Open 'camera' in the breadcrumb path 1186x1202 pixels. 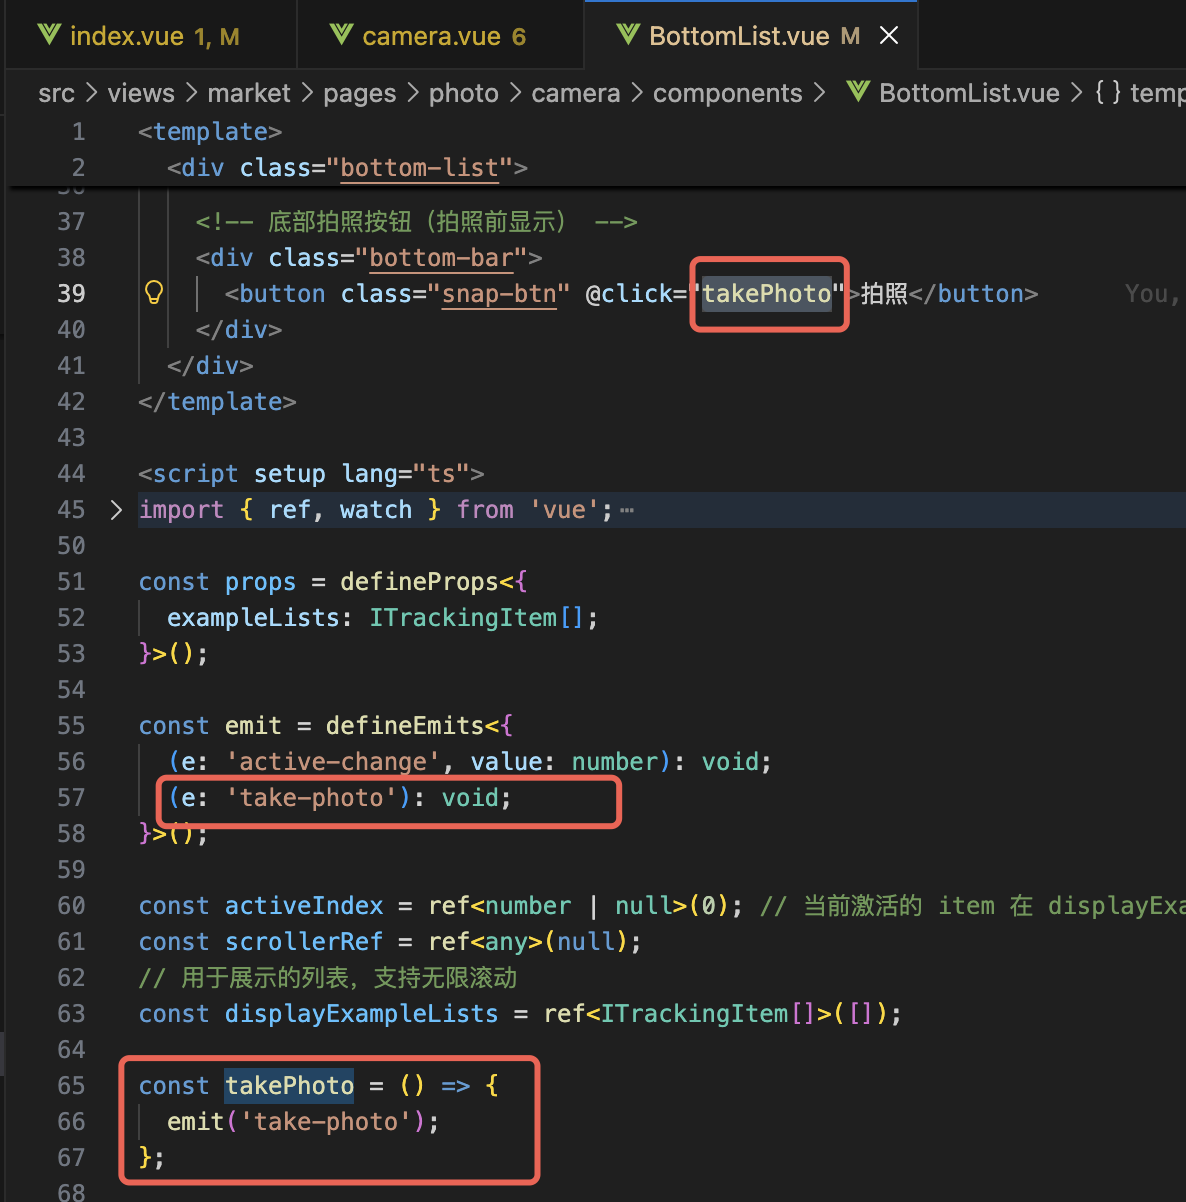576,93
